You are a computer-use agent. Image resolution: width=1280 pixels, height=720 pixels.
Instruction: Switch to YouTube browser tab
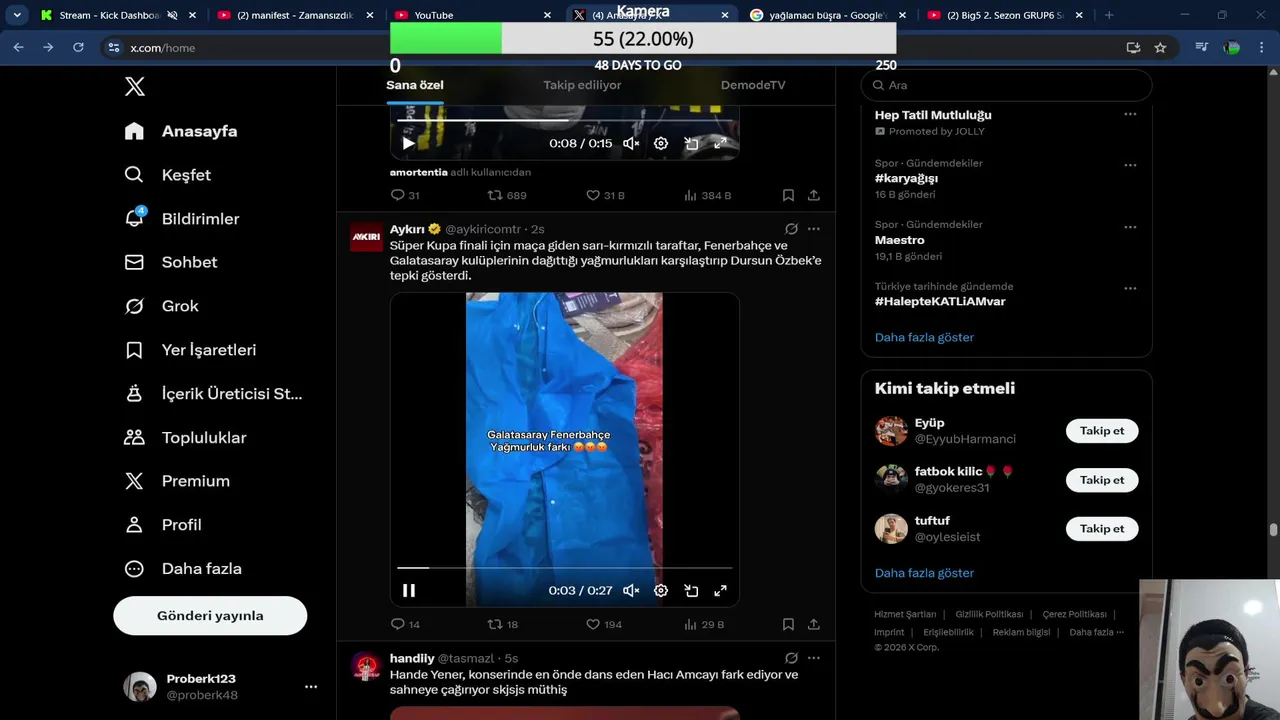(472, 15)
